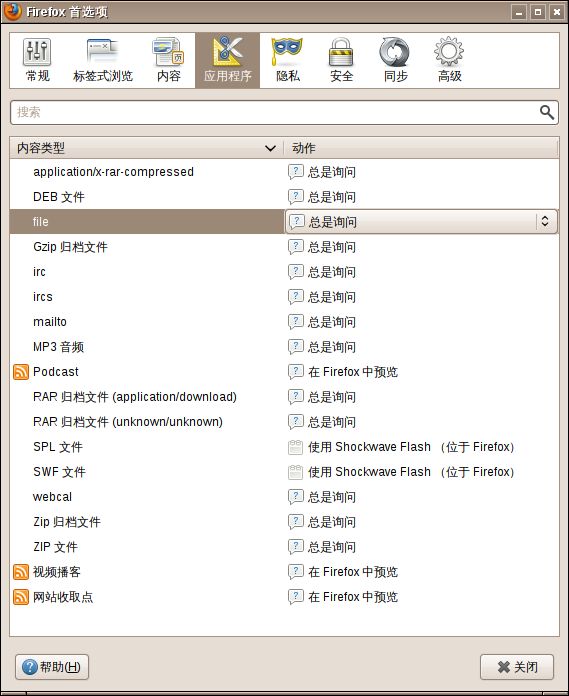Select the SWF 文件 row
The height and width of the screenshot is (696, 569).
pyautogui.click(x=284, y=472)
